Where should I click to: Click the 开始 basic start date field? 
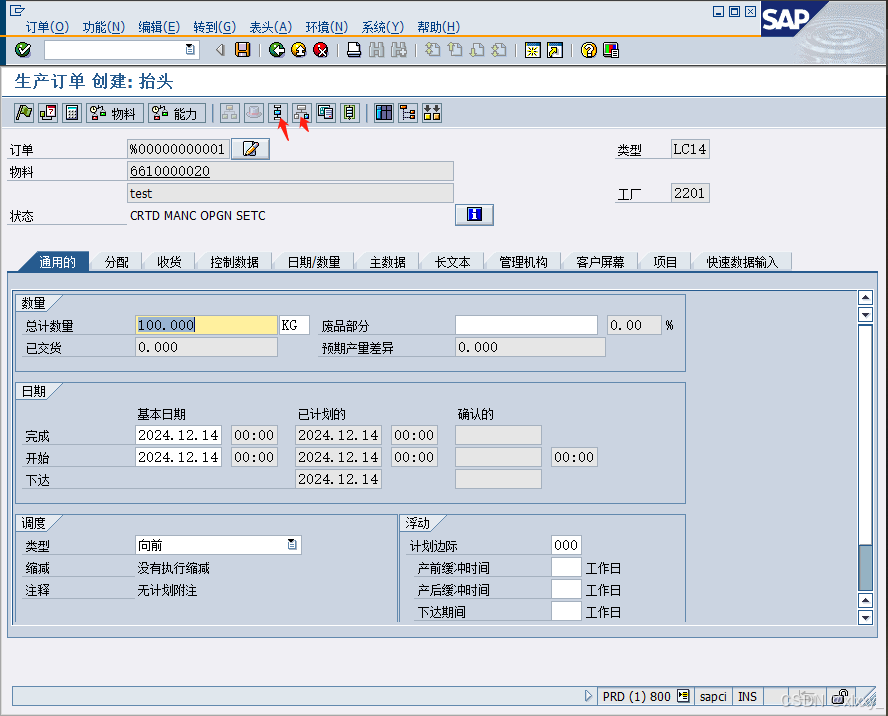tap(178, 457)
